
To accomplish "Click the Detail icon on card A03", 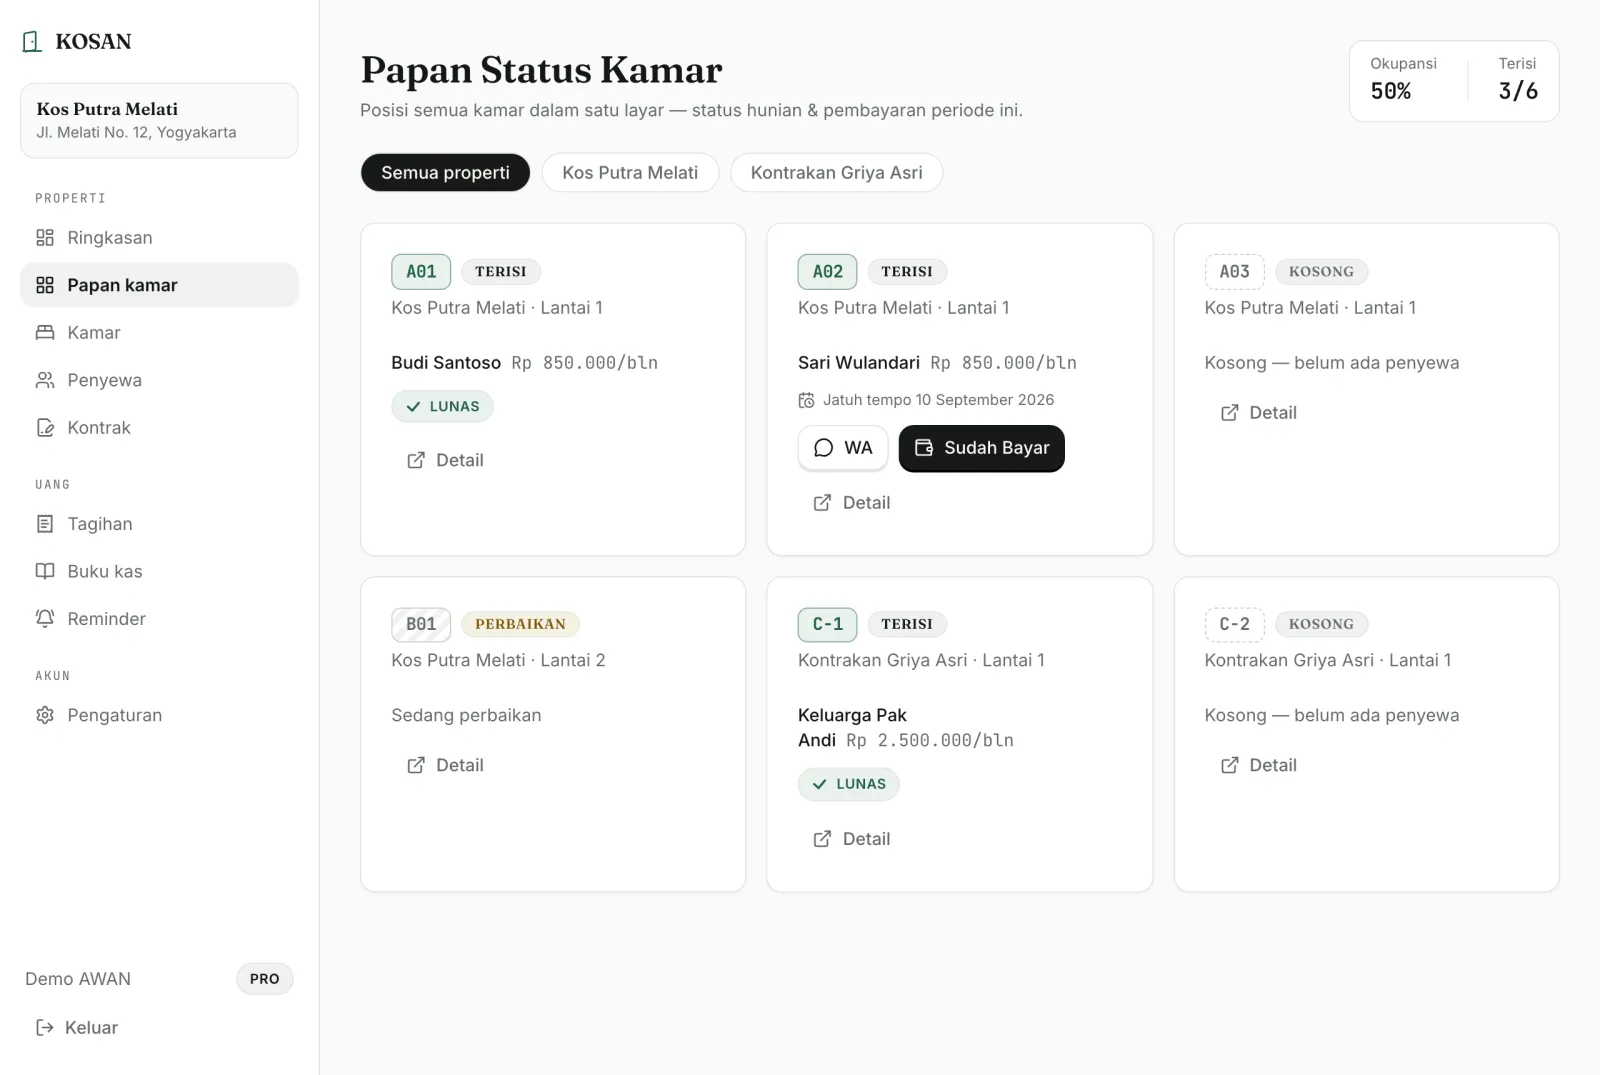I will 1230,413.
